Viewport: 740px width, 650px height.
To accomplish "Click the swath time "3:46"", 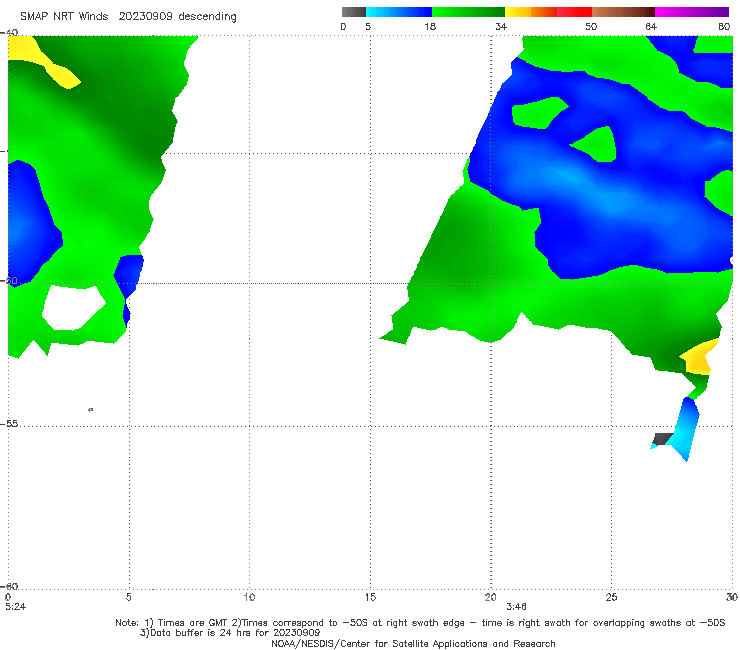I will coord(516,607).
